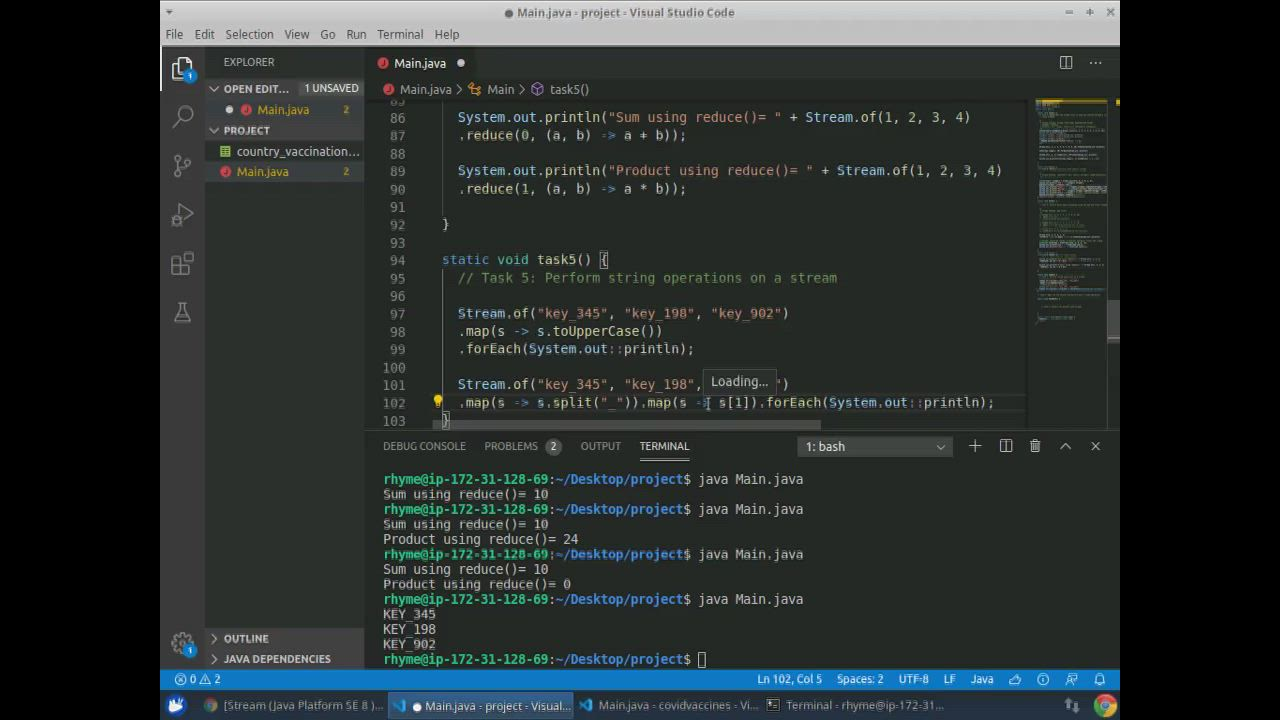Toggle the Explorer view in activity bar
The width and height of the screenshot is (1280, 720).
coord(182,68)
